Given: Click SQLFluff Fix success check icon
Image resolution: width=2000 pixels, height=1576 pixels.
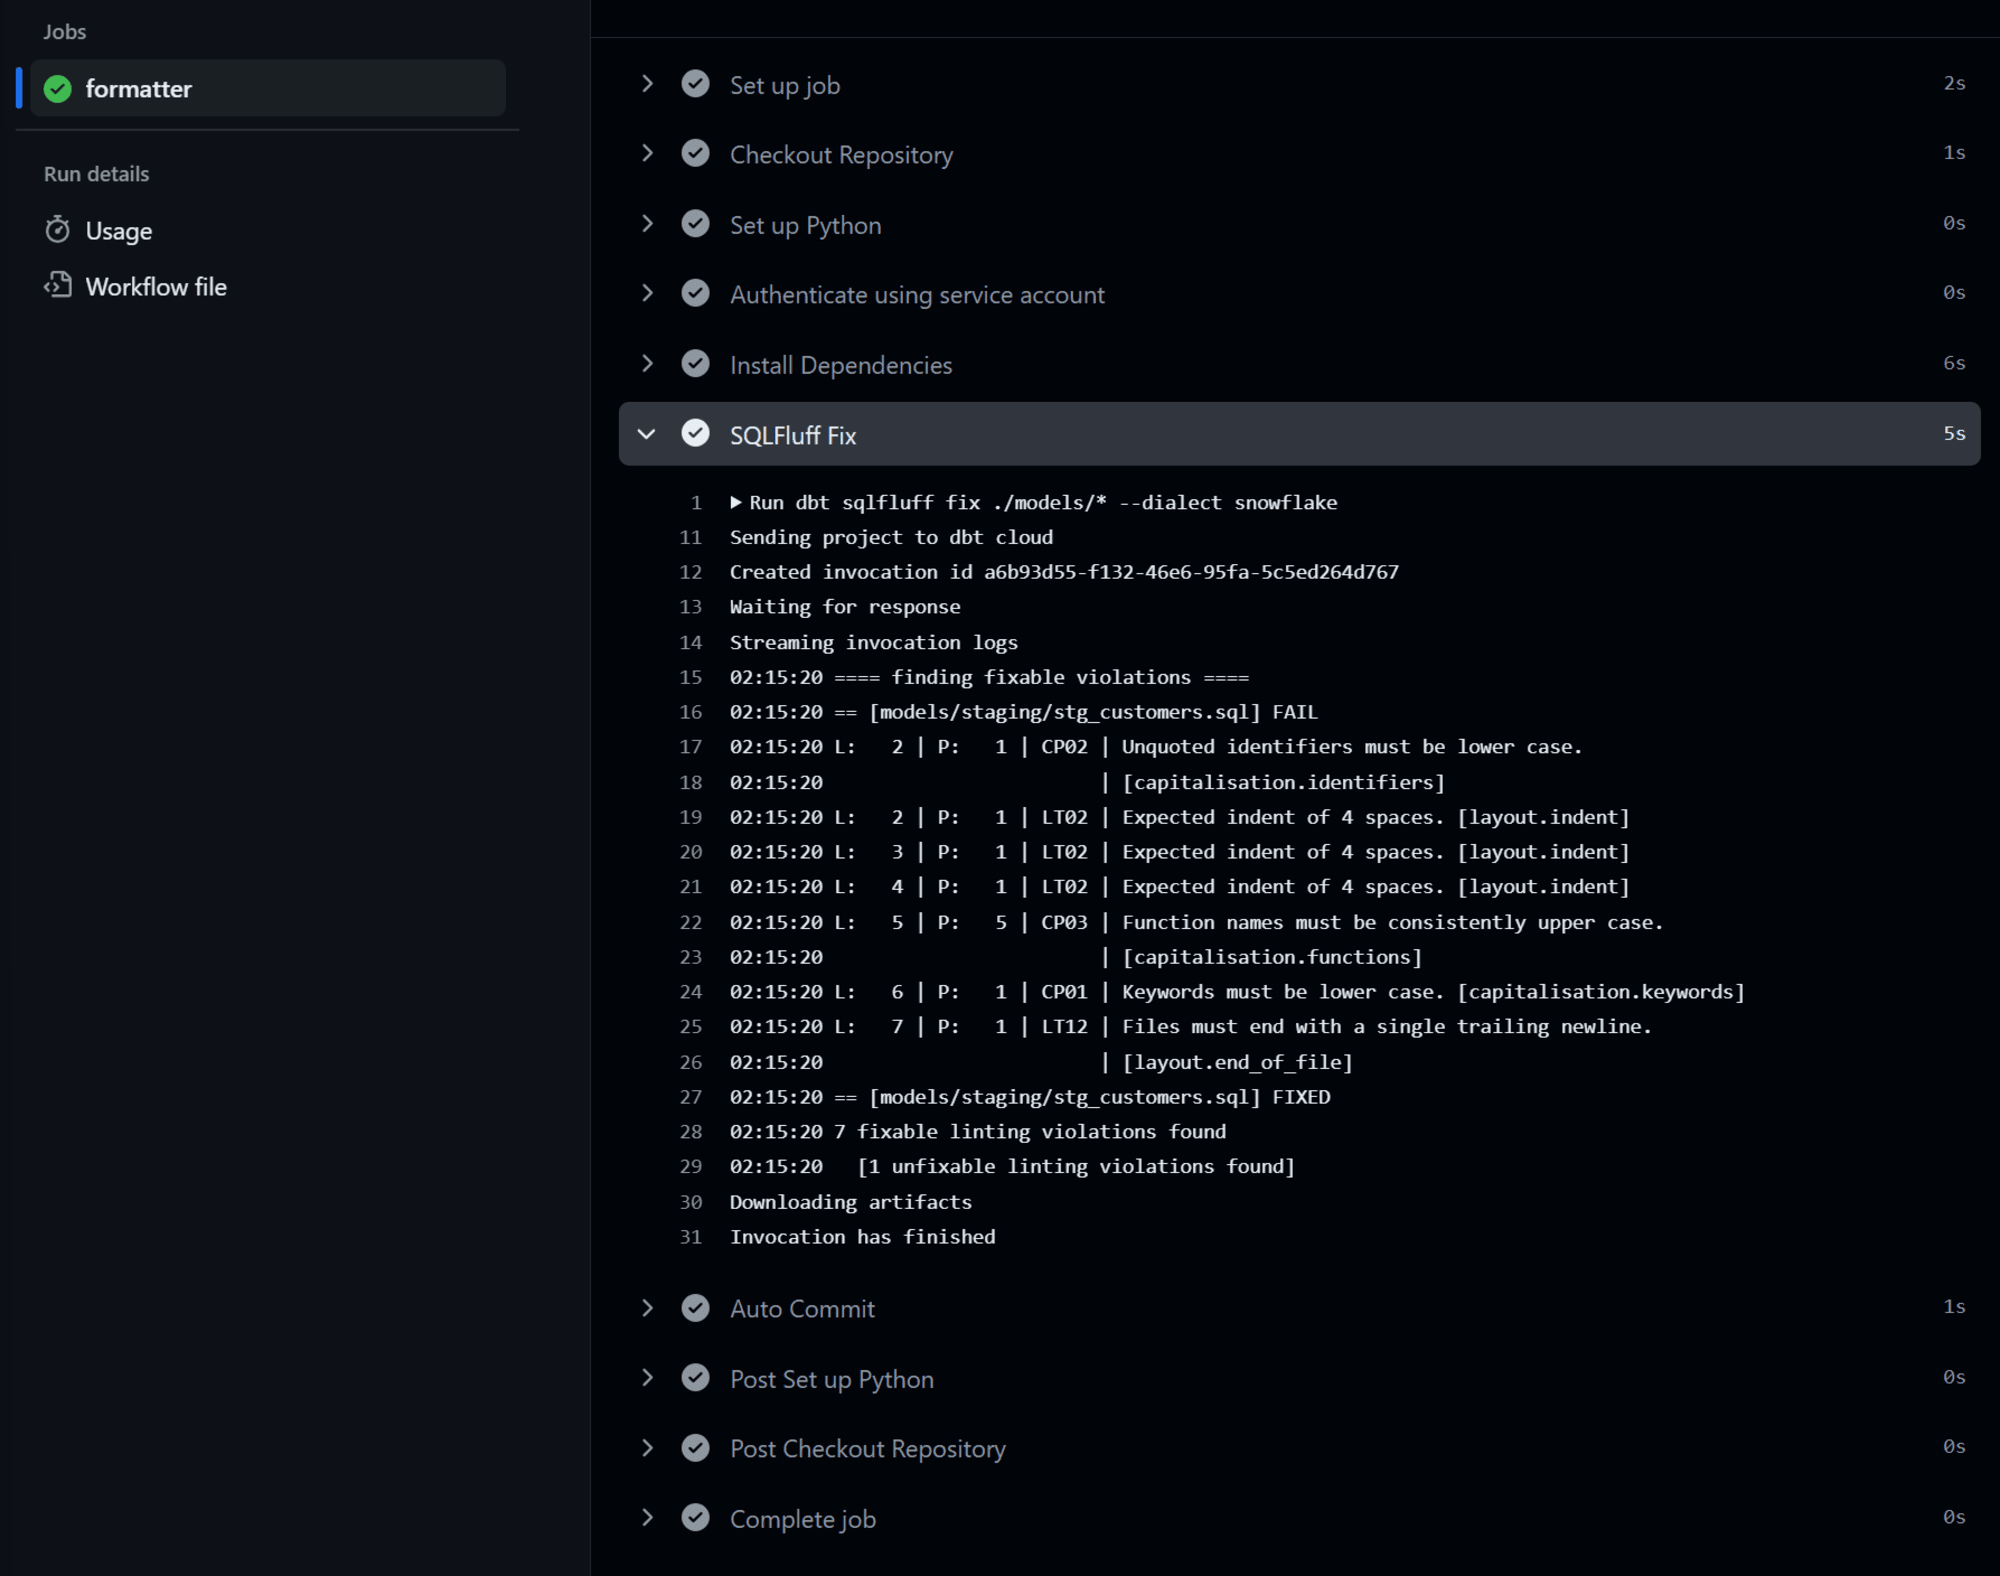Looking at the screenshot, I should pos(696,434).
